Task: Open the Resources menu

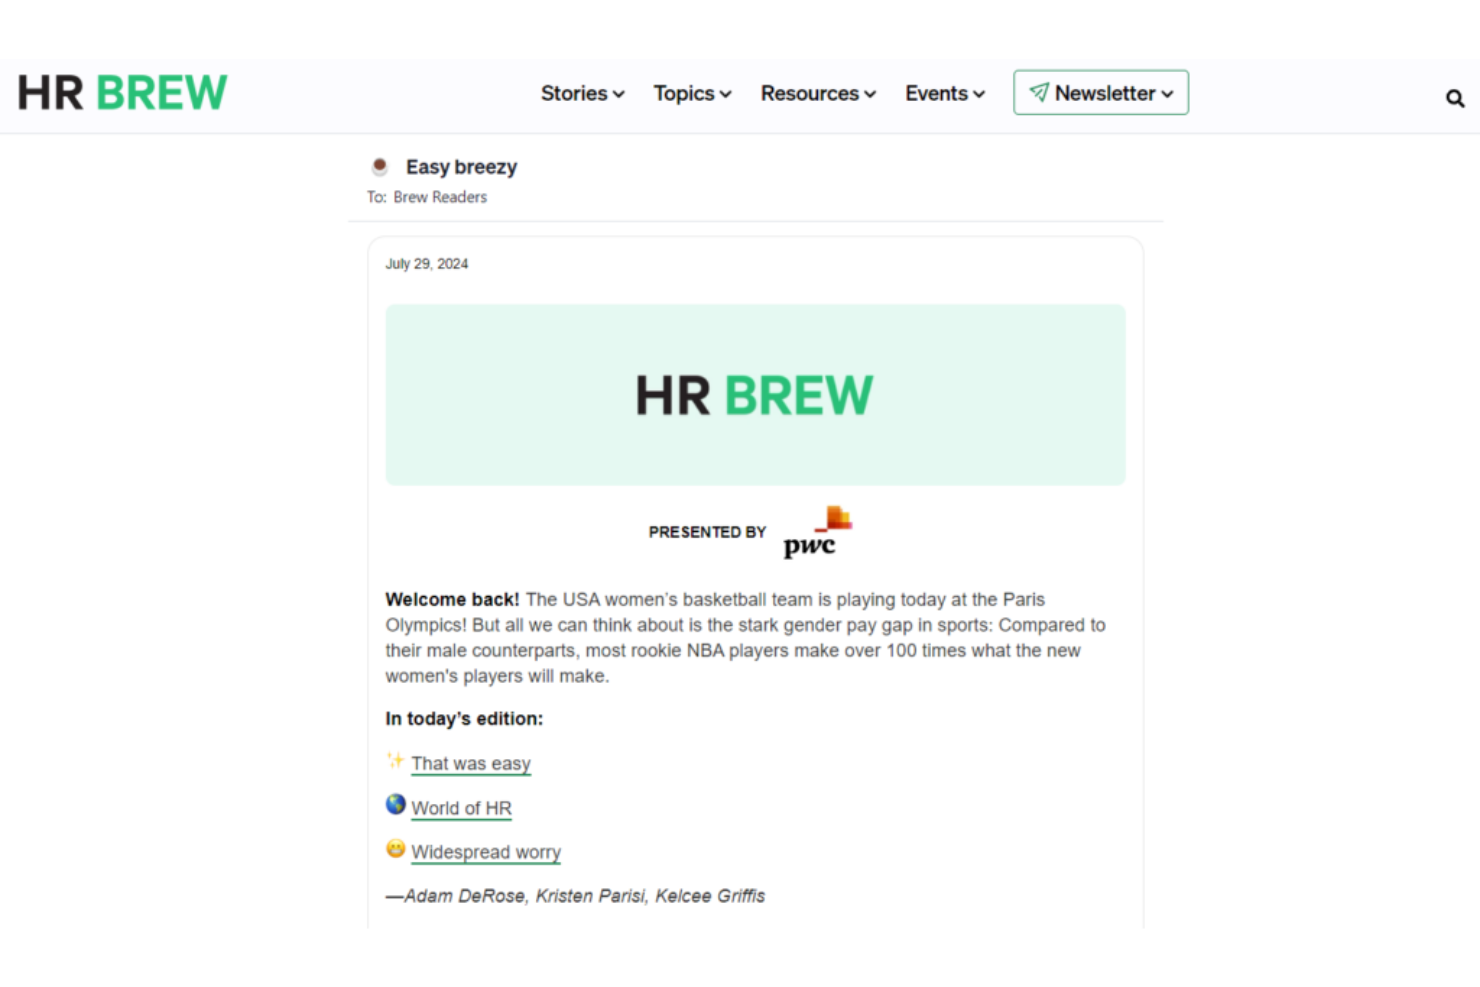Action: pyautogui.click(x=819, y=93)
